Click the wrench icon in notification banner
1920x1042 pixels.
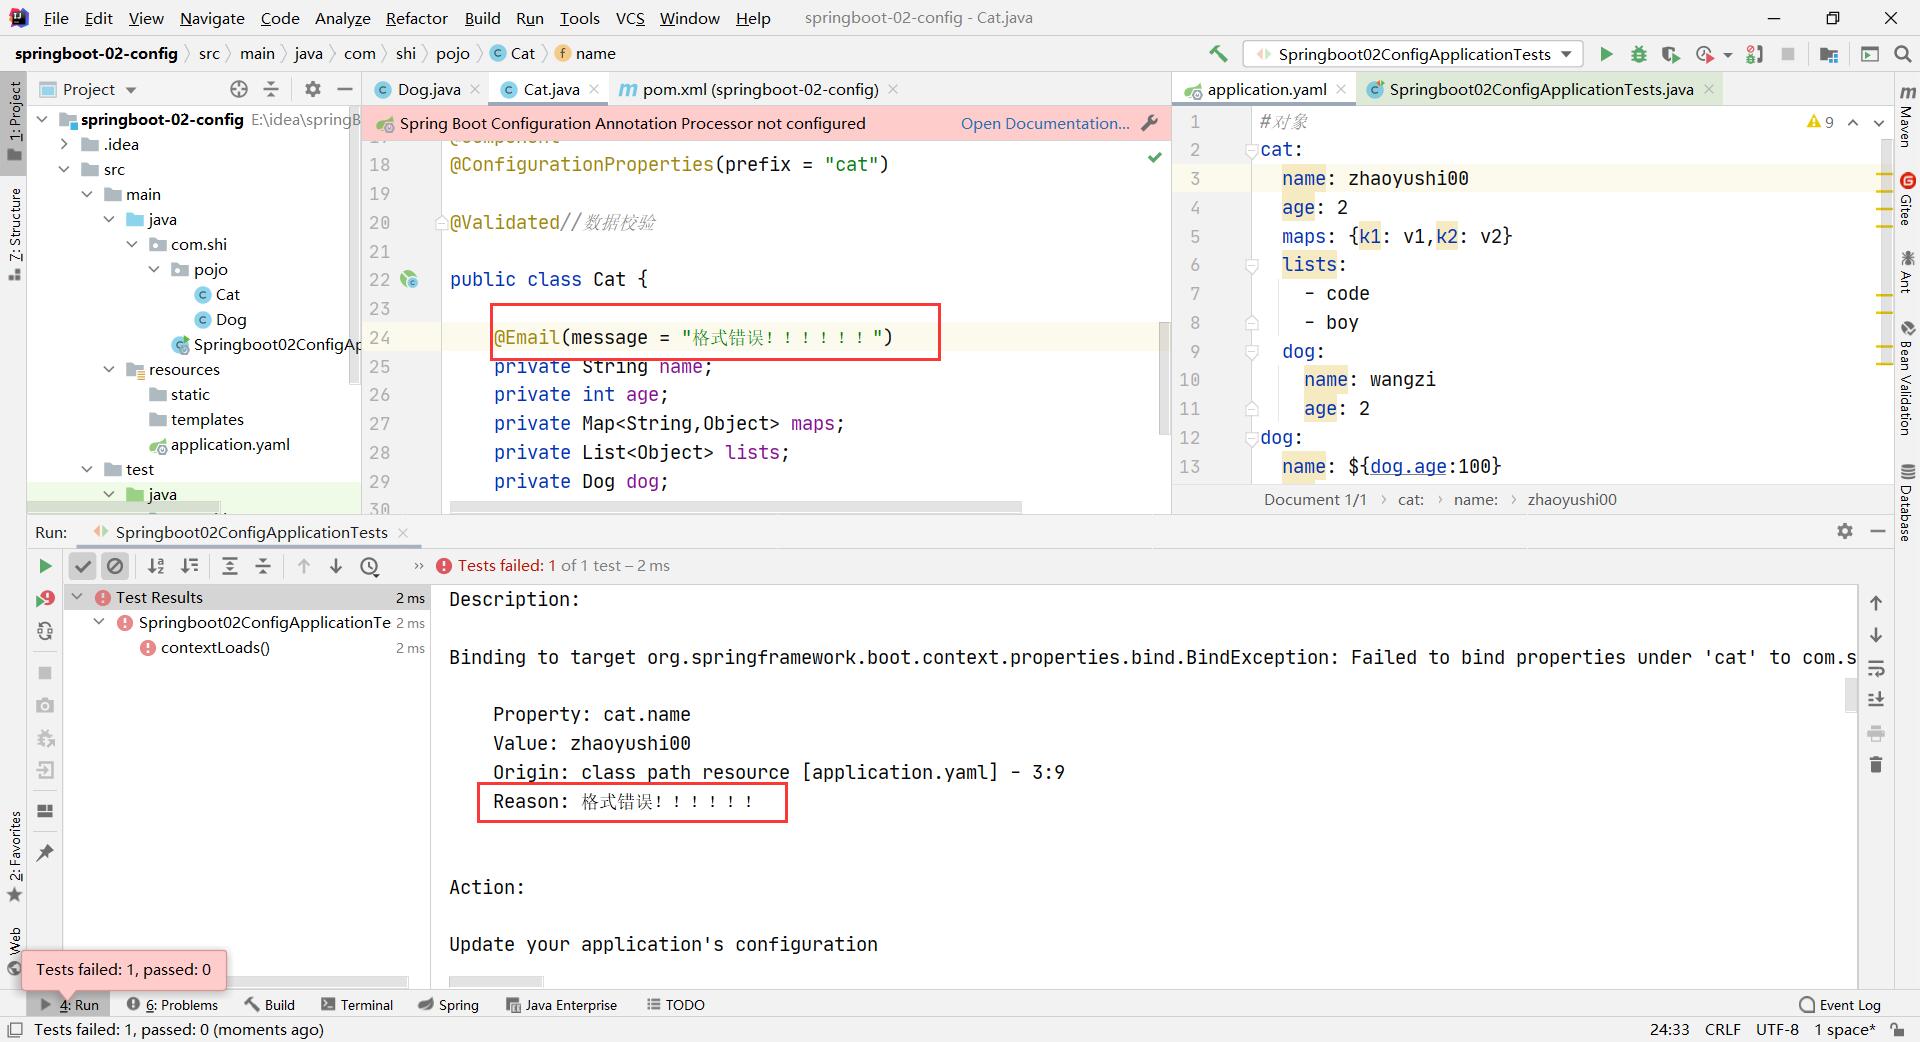coord(1150,123)
